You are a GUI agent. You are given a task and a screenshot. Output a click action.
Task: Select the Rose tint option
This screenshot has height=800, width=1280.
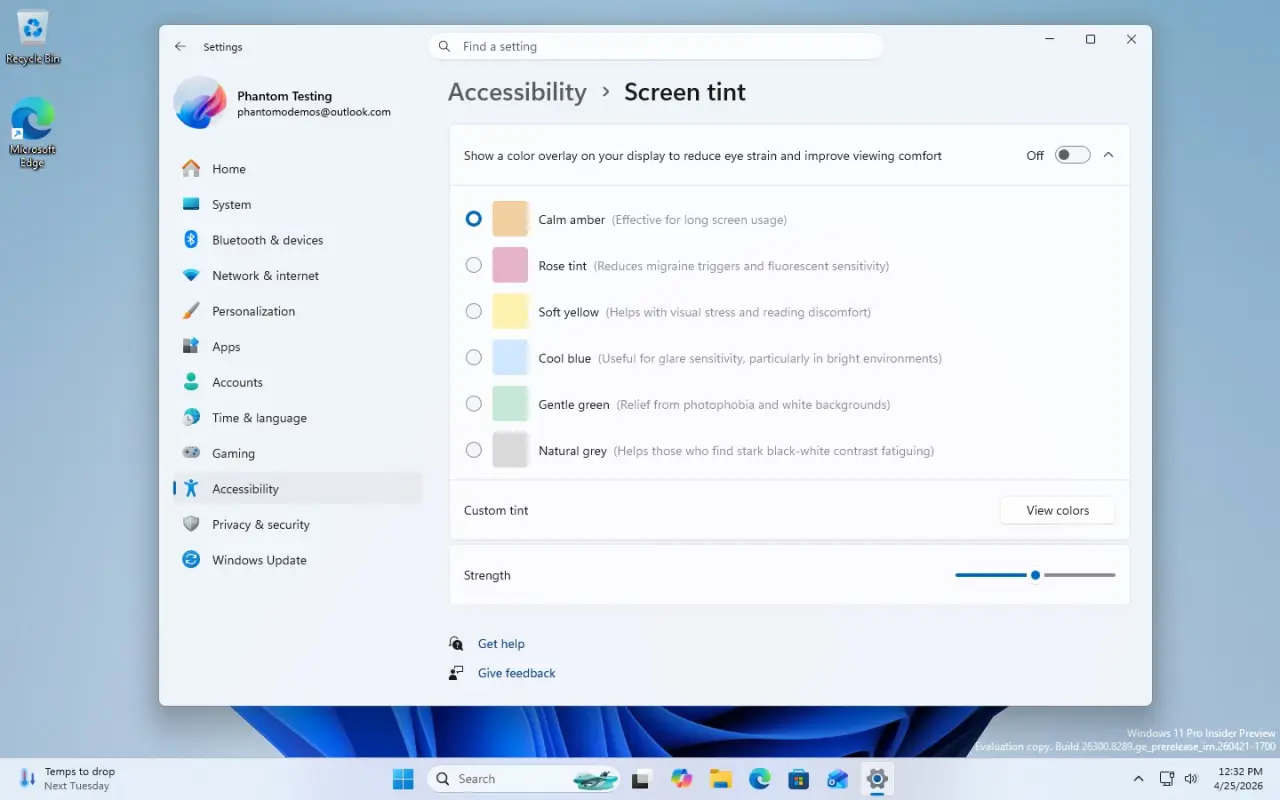click(x=473, y=265)
